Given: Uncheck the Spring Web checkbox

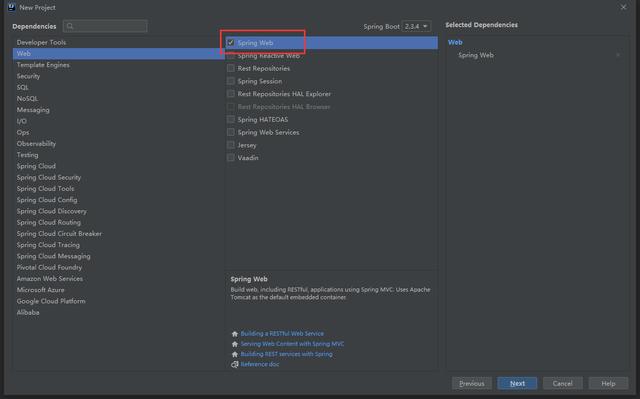Looking at the screenshot, I should (231, 42).
